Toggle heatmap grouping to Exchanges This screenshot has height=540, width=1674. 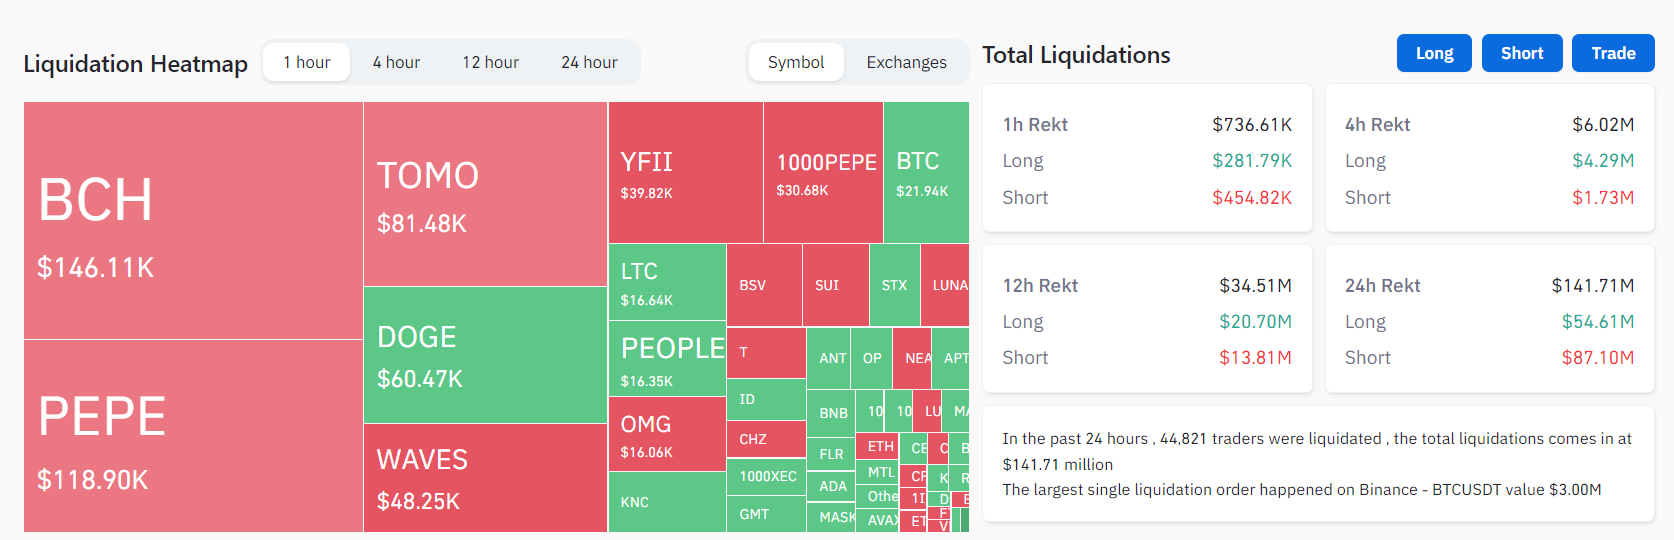point(906,62)
